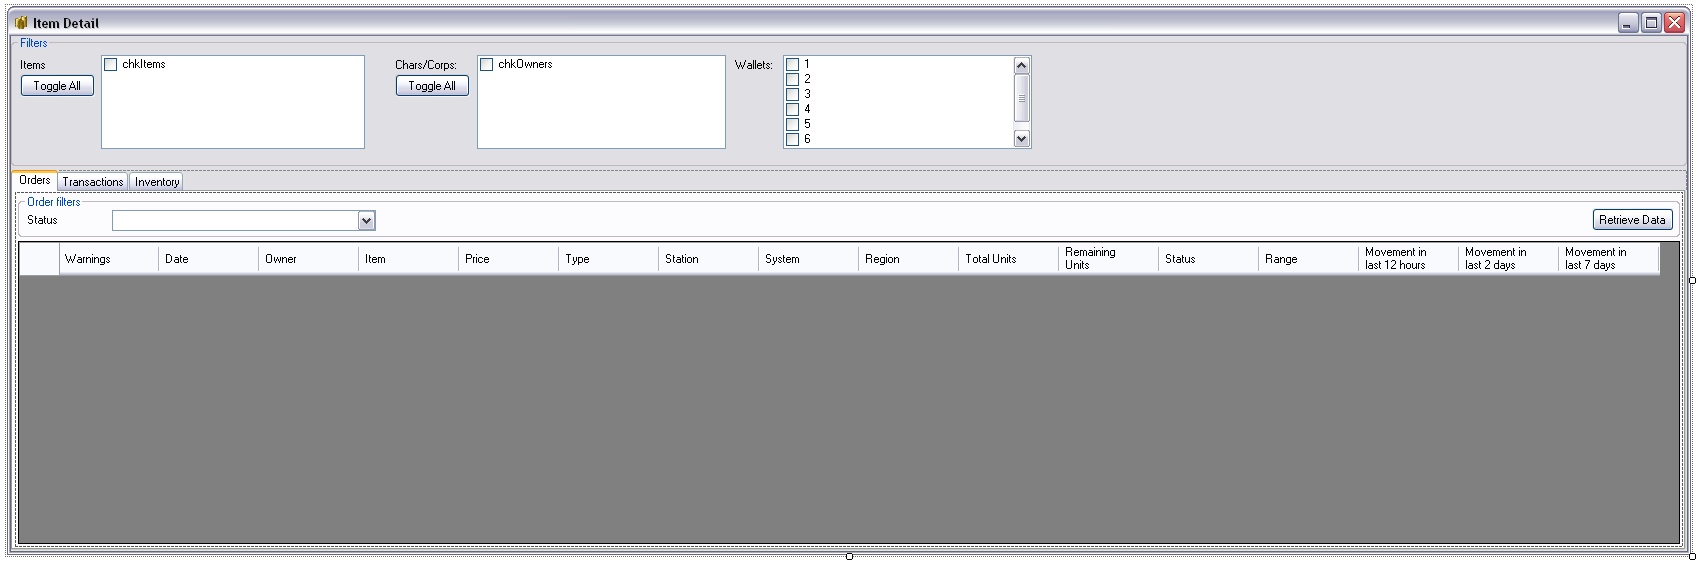Click the Retrieve Data button

tap(1632, 220)
